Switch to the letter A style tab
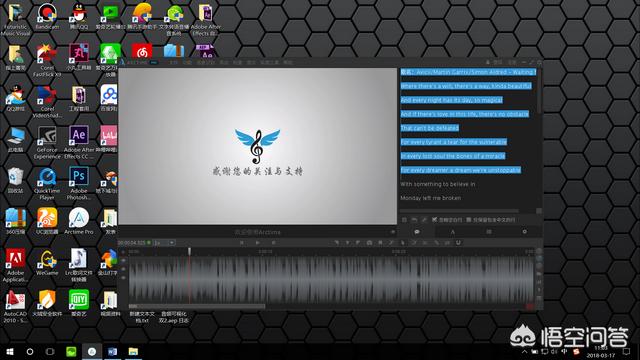Screen dimensions: 640x360 [452, 232]
